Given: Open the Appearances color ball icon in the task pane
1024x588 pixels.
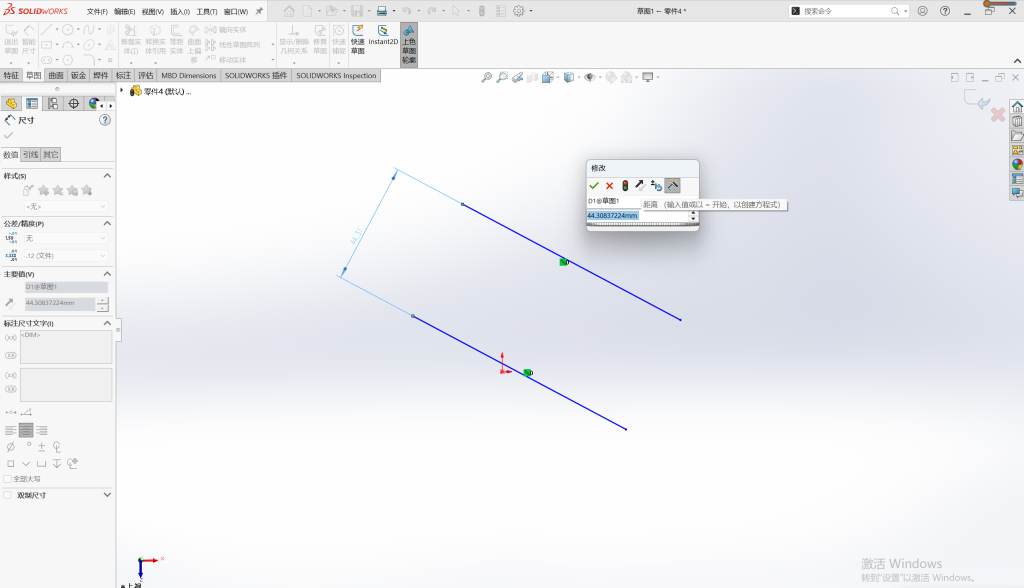Looking at the screenshot, I should [x=1017, y=164].
